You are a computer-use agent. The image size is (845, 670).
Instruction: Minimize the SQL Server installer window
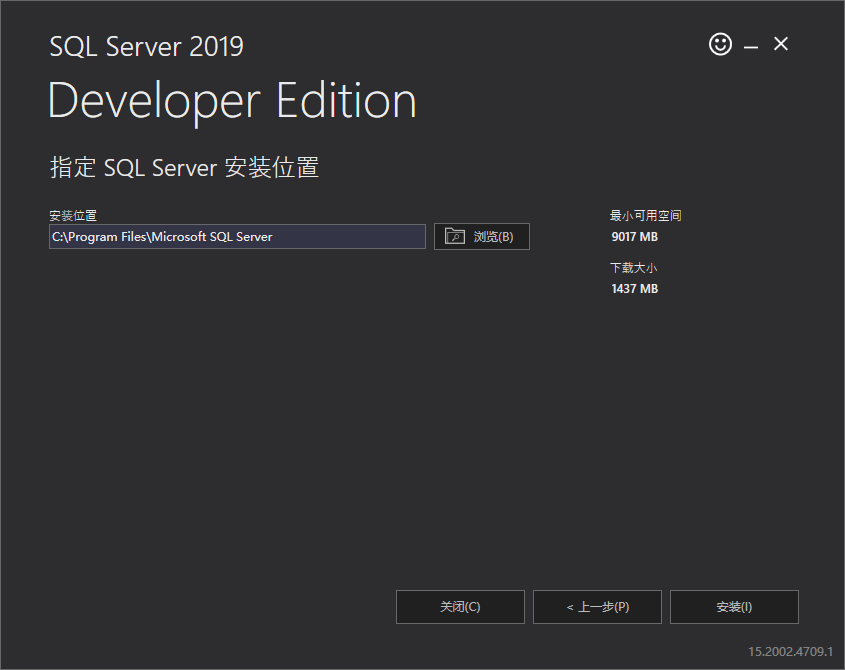pyautogui.click(x=751, y=47)
